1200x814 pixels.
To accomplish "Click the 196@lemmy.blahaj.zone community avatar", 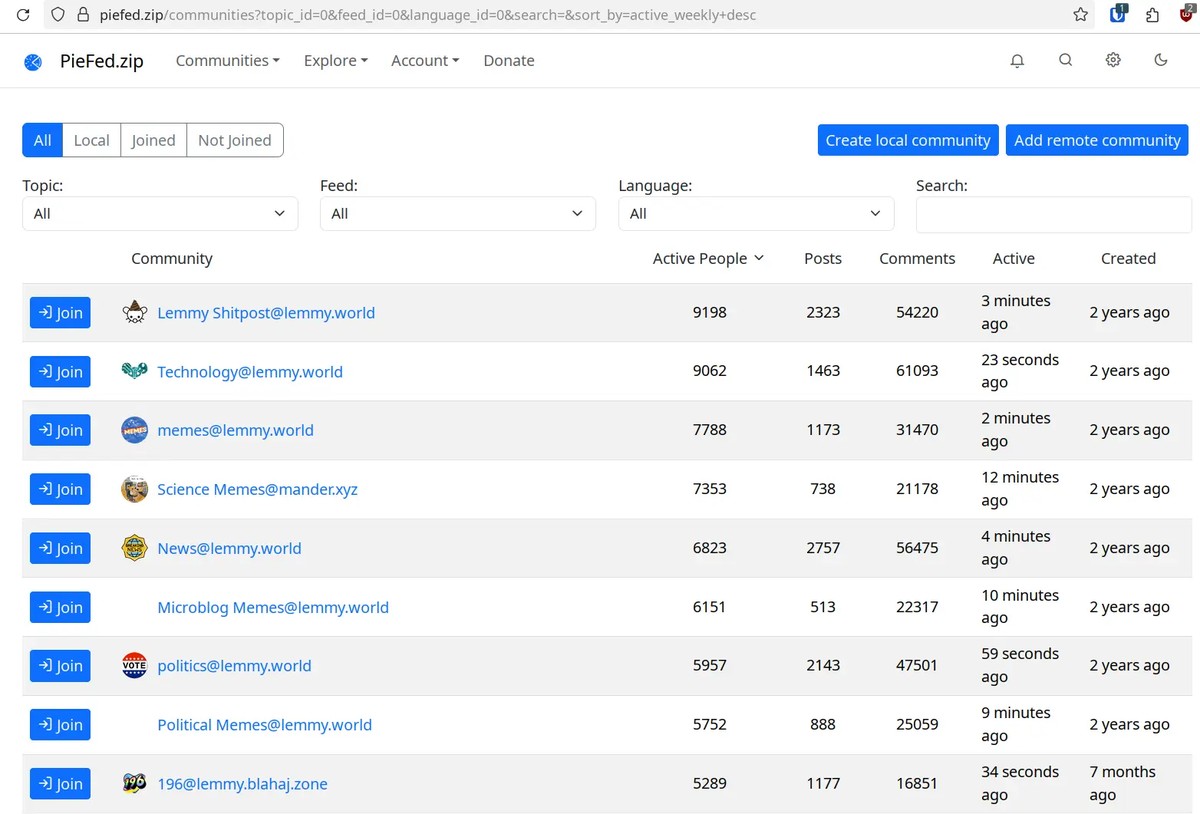I will coord(134,784).
